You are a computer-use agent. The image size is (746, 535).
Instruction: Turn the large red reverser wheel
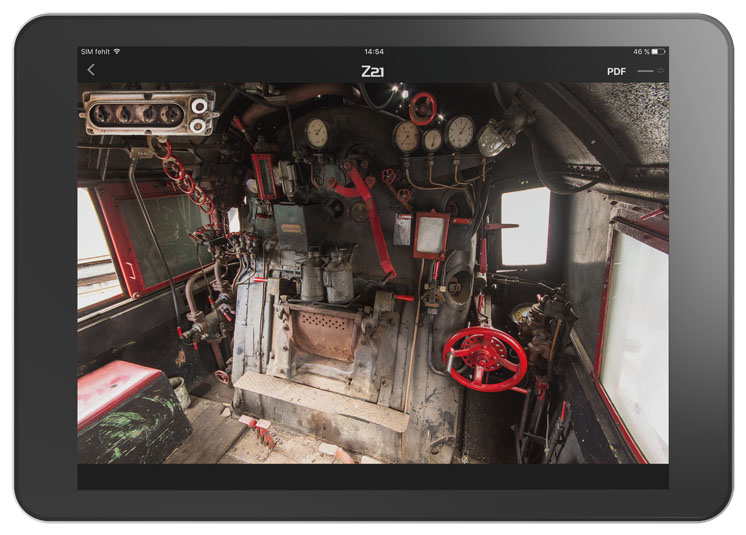[x=485, y=358]
